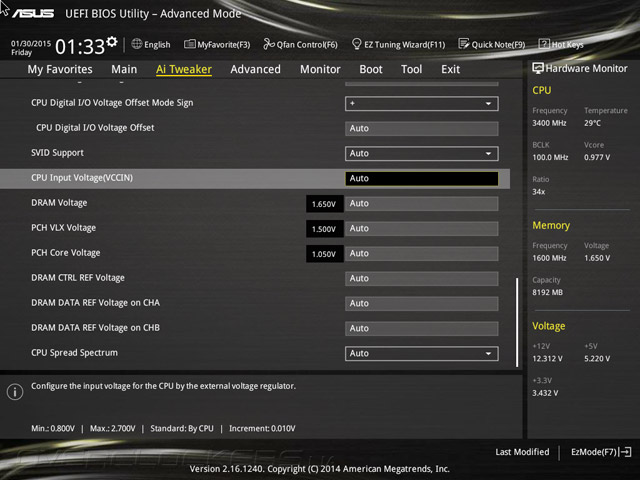Expand the CPU Spread Spectrum dropdown
This screenshot has height=480, width=640.
[x=422, y=353]
